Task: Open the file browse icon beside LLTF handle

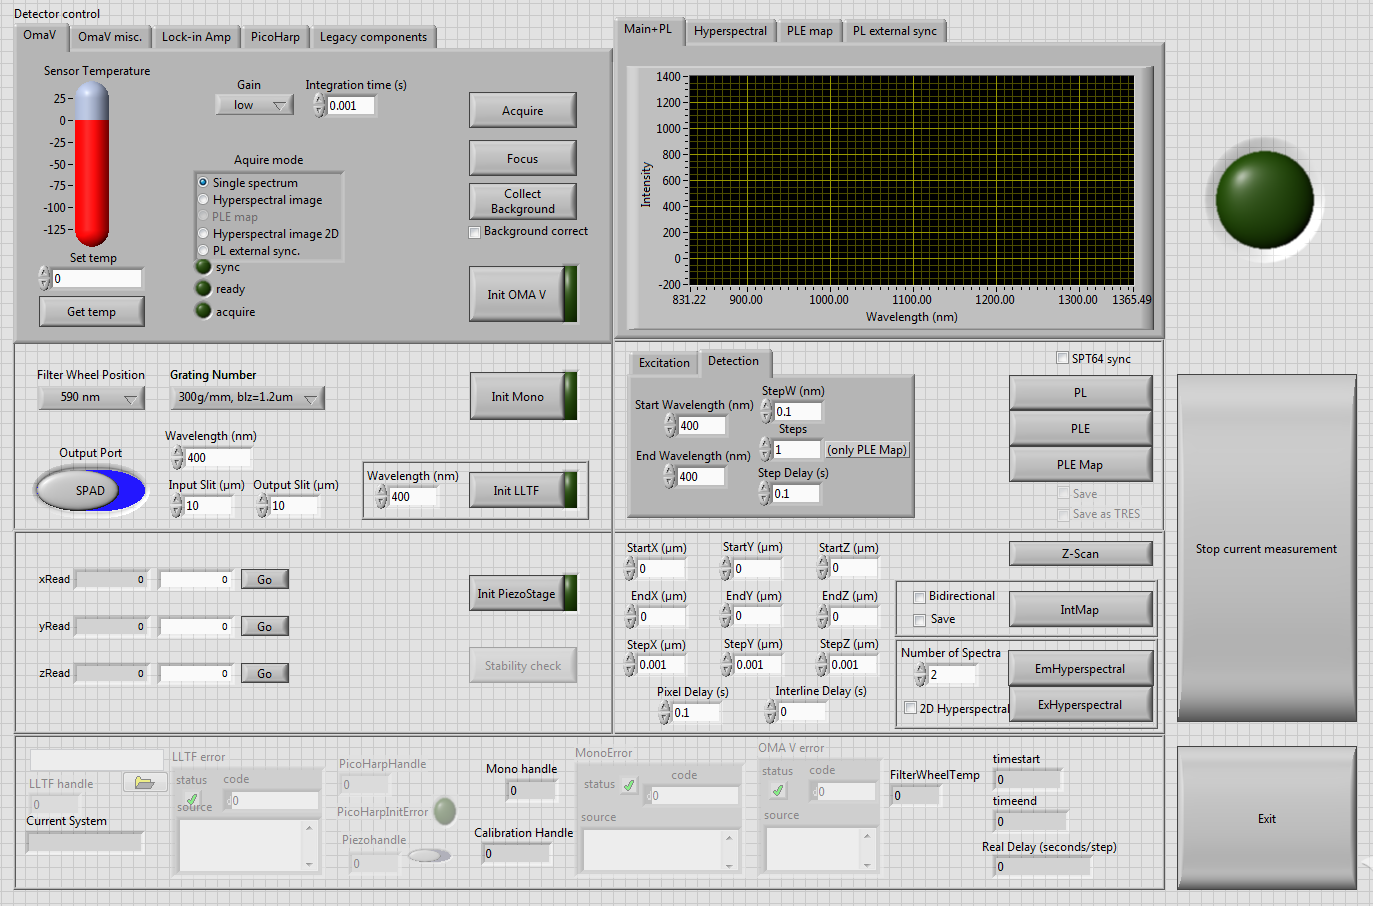Action: (x=145, y=782)
